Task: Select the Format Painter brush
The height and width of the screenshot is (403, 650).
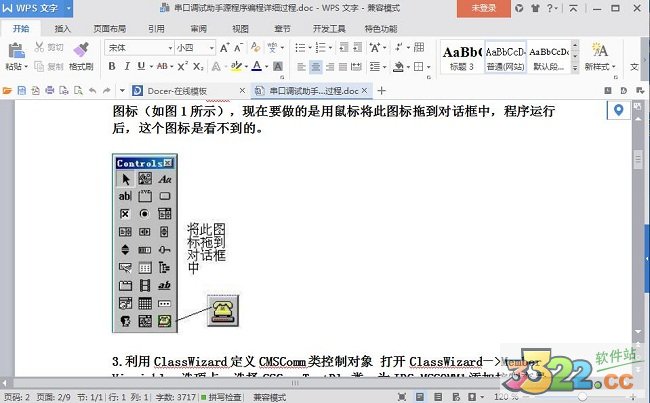Action: click(x=81, y=50)
